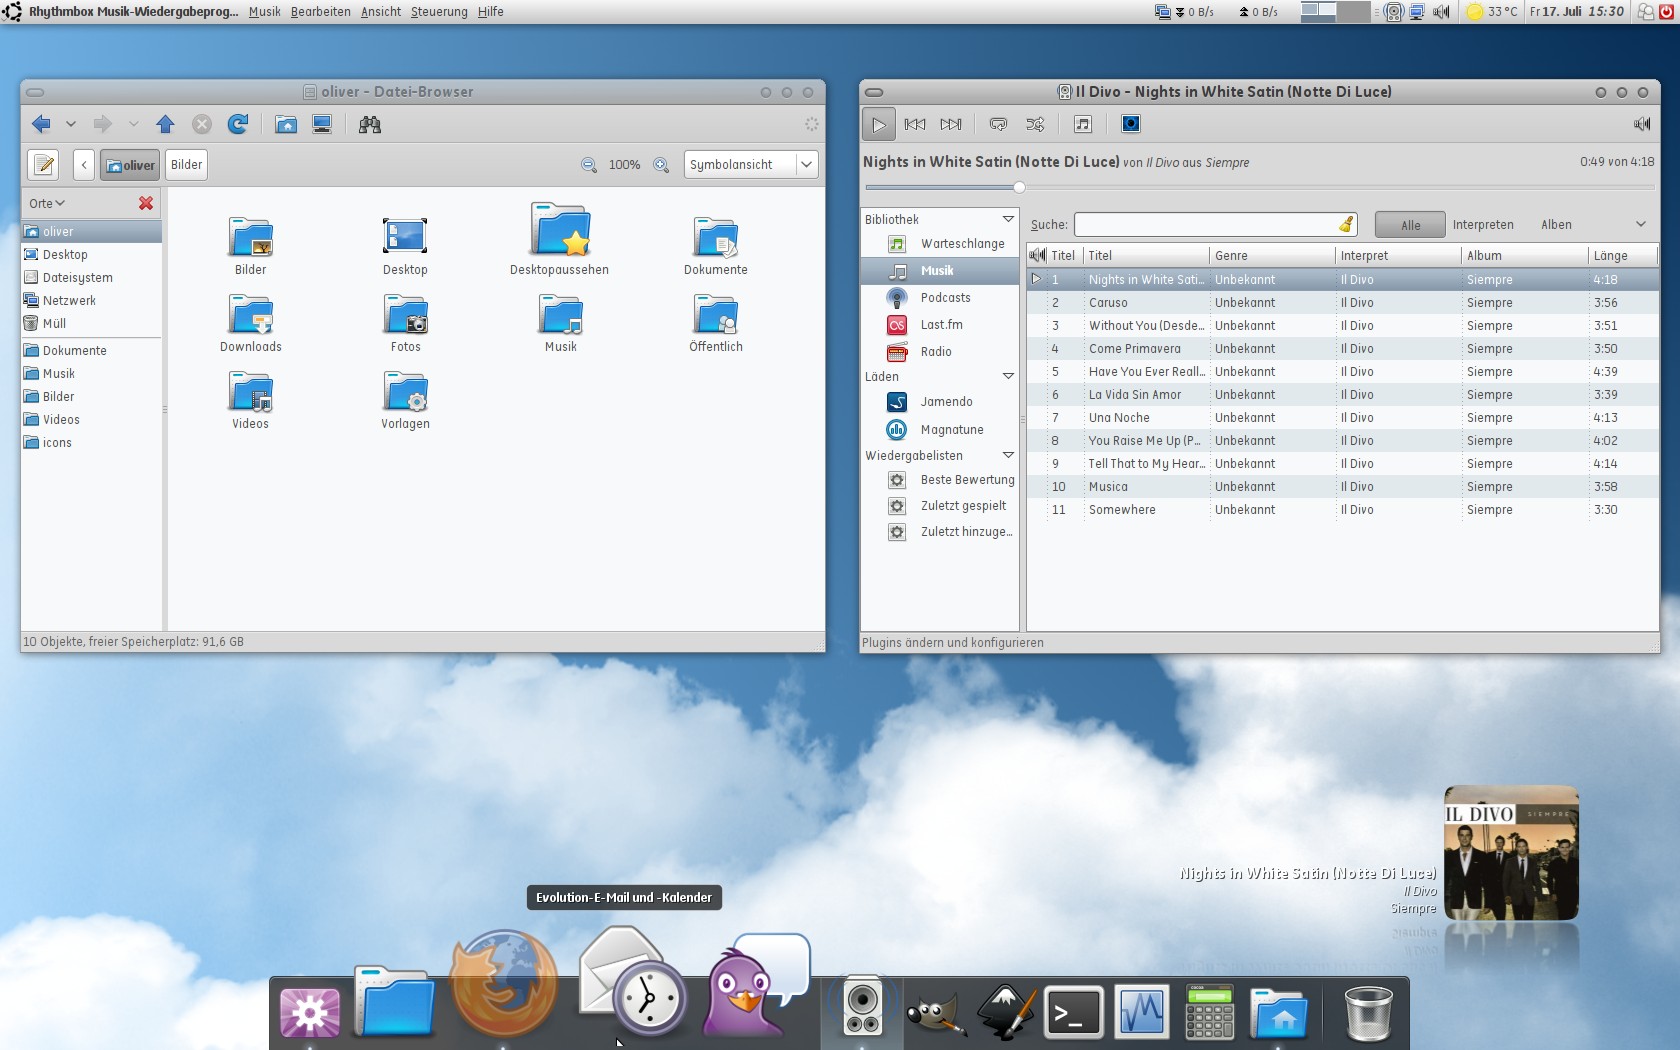The width and height of the screenshot is (1680, 1050).
Task: Collapse the Bibliothek section
Action: (1008, 219)
